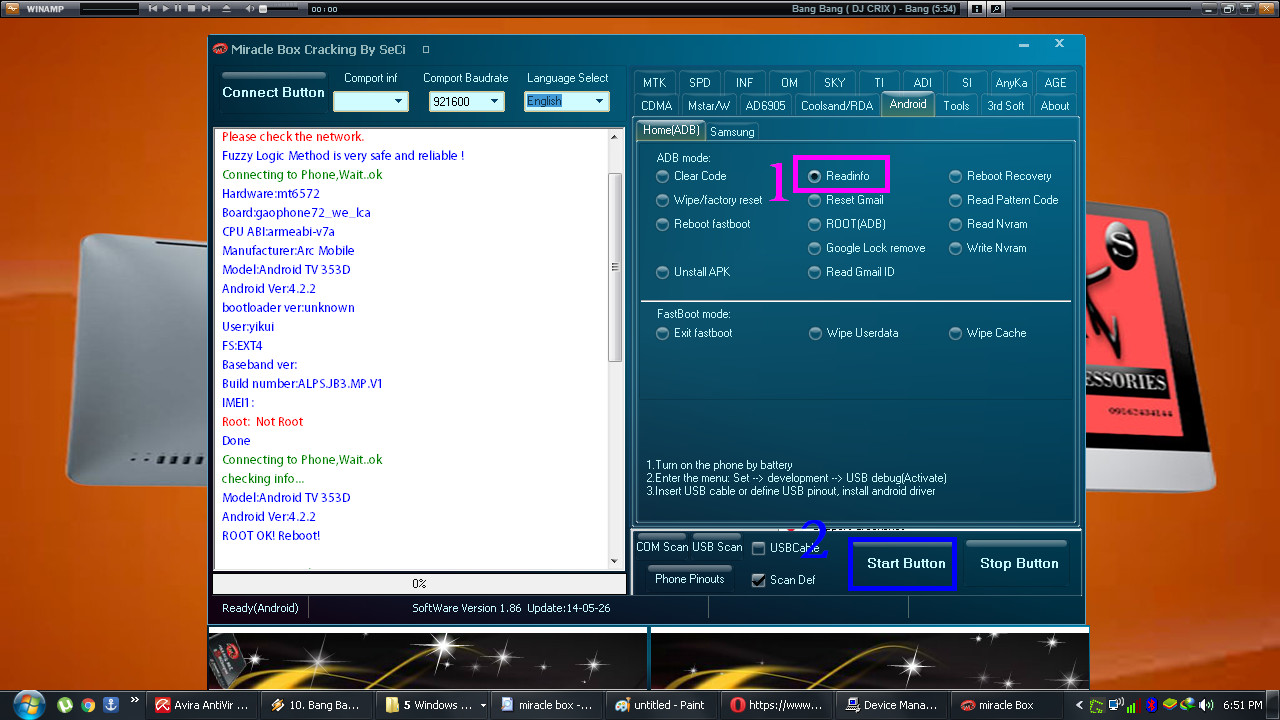Click the 6:51 PM system clock
The width and height of the screenshot is (1280, 720).
[x=1243, y=705]
